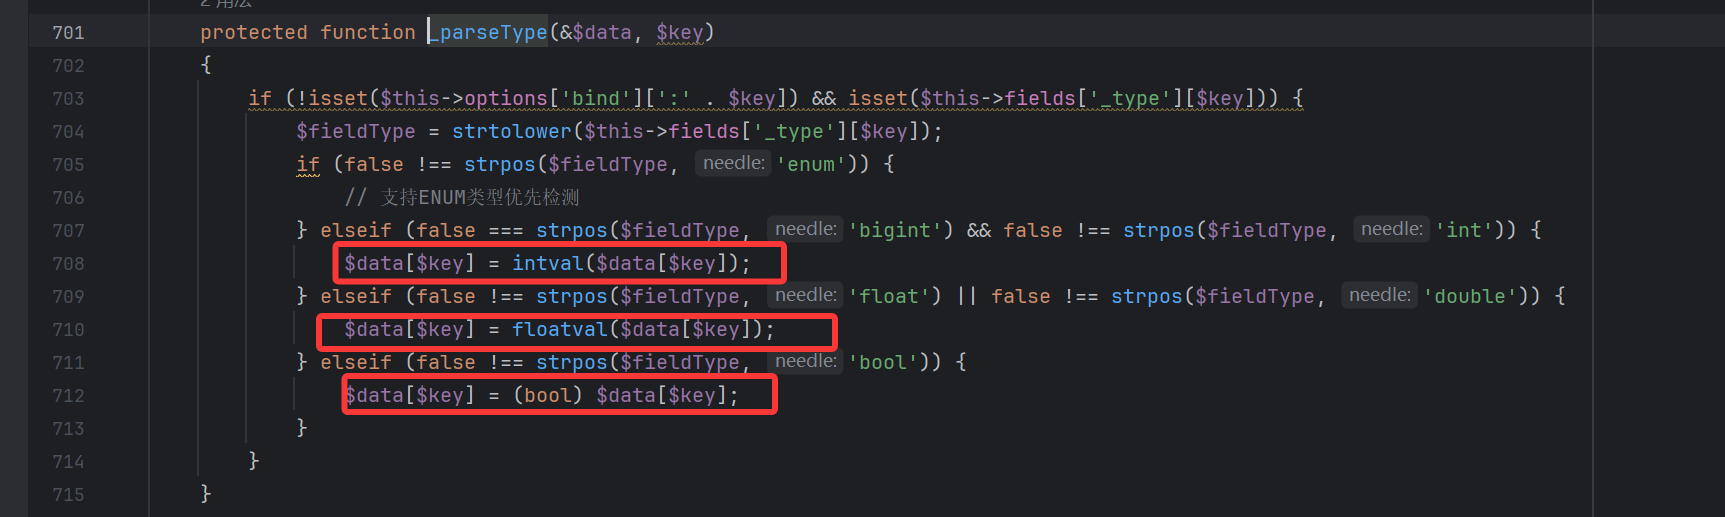The image size is (1725, 517).
Task: Click the needle: hint before 'enum'
Action: (x=733, y=164)
